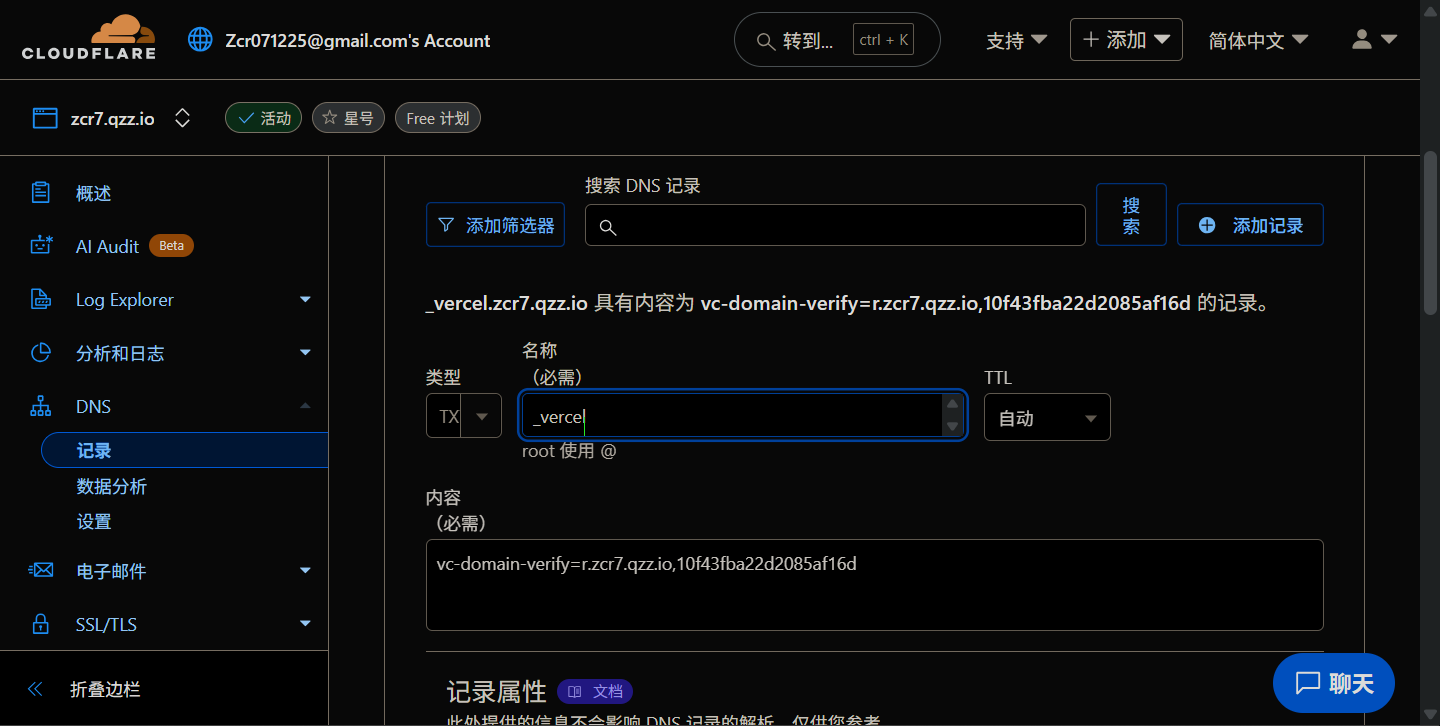Open the user profile menu icon
This screenshot has height=726, width=1440.
(x=1374, y=39)
